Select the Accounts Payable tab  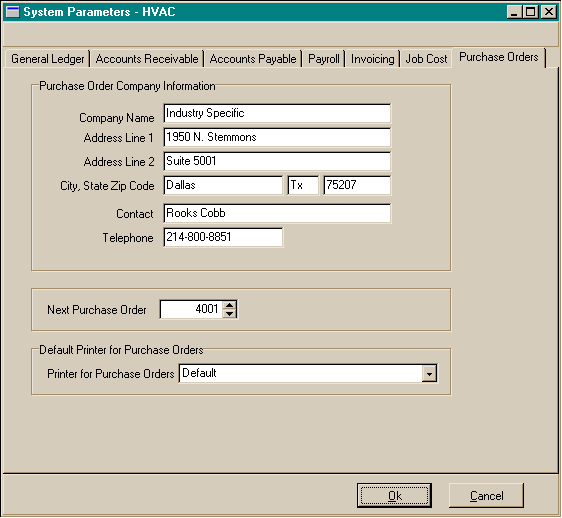point(253,59)
